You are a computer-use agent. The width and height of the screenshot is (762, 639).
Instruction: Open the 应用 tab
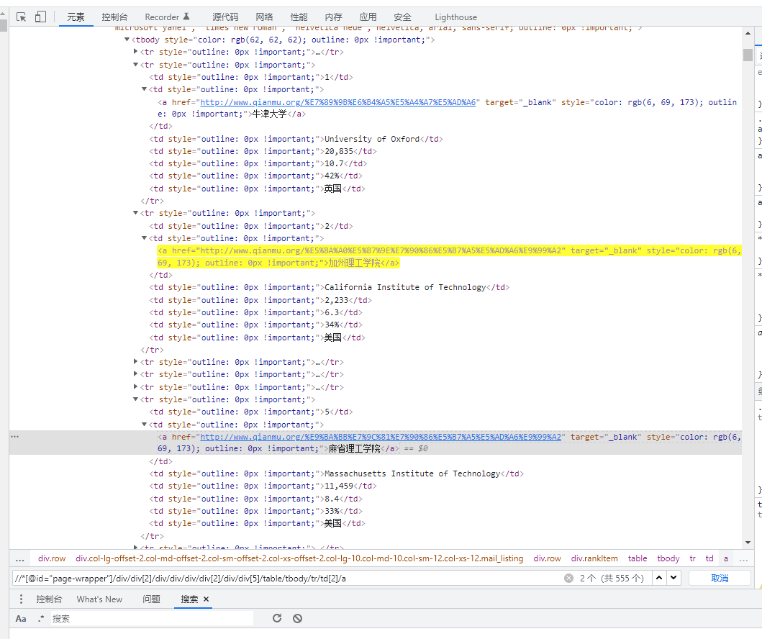(x=368, y=17)
